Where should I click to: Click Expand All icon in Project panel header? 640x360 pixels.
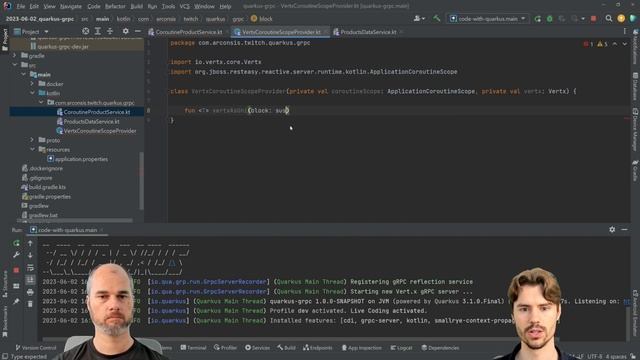[x=98, y=31]
